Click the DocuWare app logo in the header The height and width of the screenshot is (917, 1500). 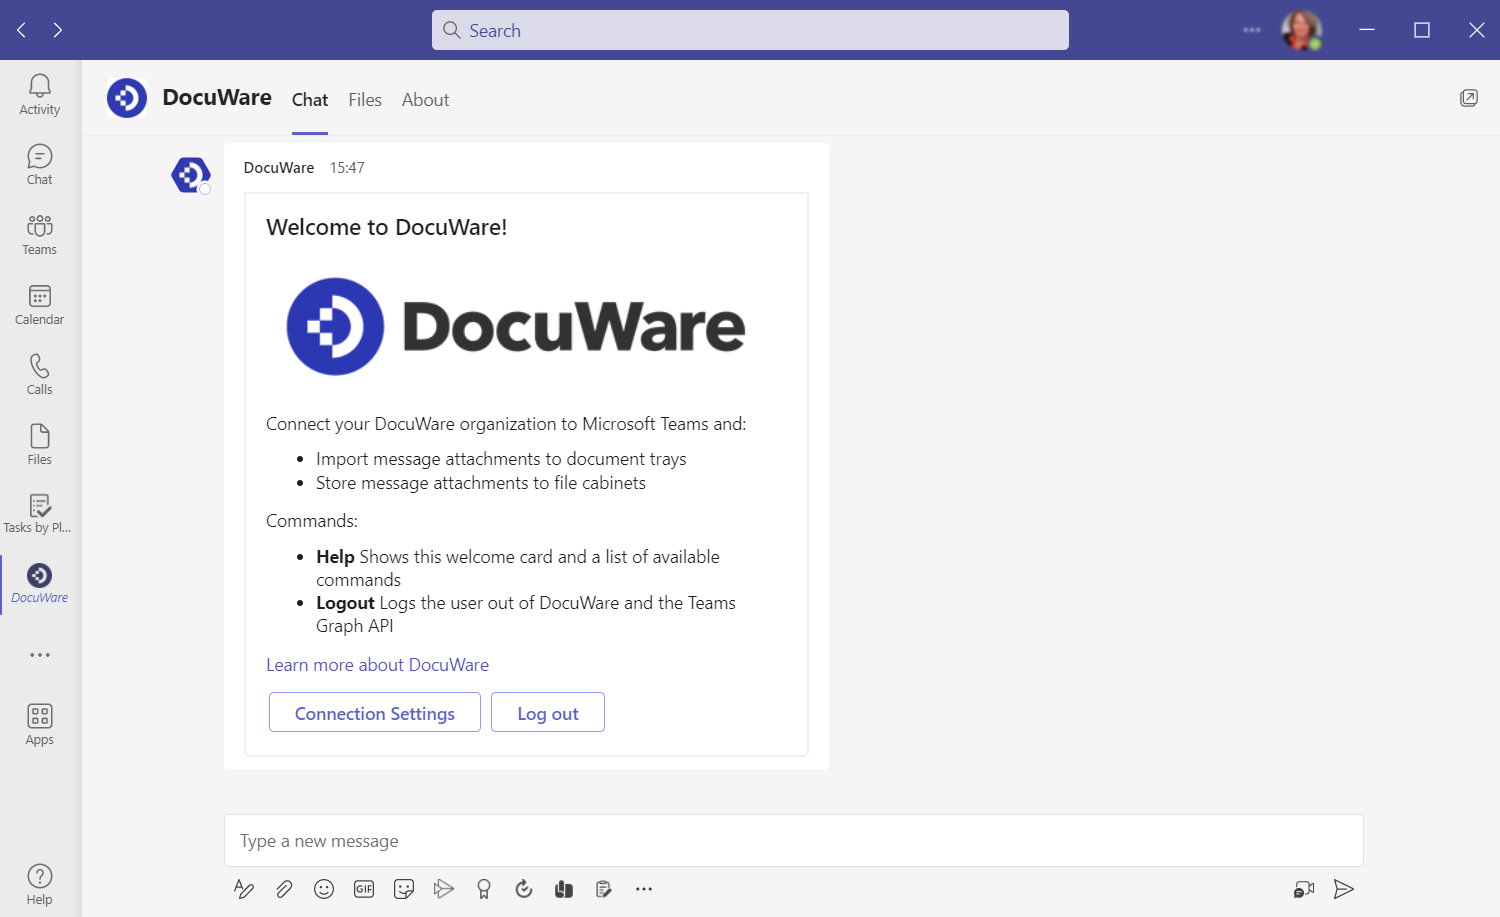[127, 98]
